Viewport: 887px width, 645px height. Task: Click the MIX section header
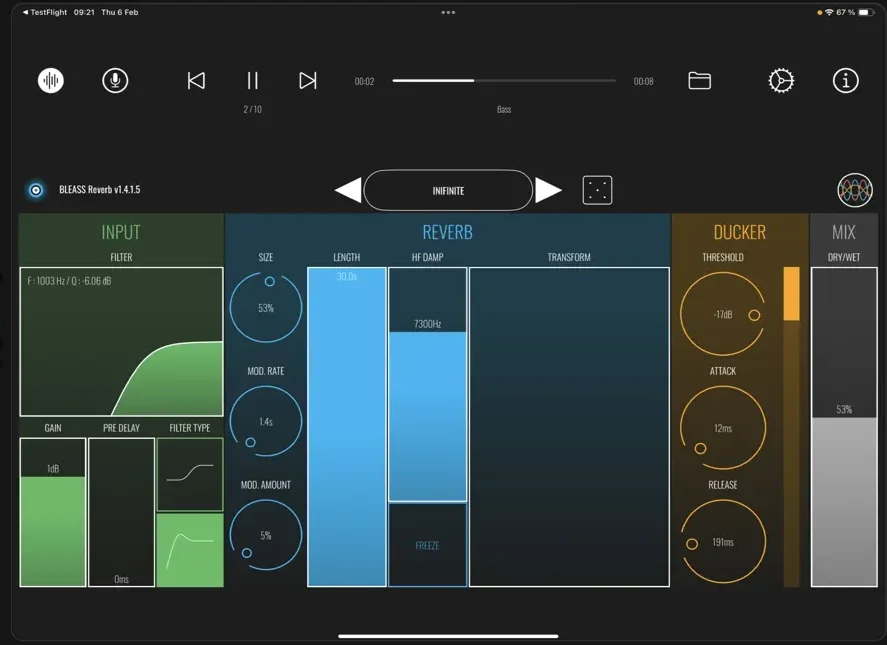(x=843, y=232)
